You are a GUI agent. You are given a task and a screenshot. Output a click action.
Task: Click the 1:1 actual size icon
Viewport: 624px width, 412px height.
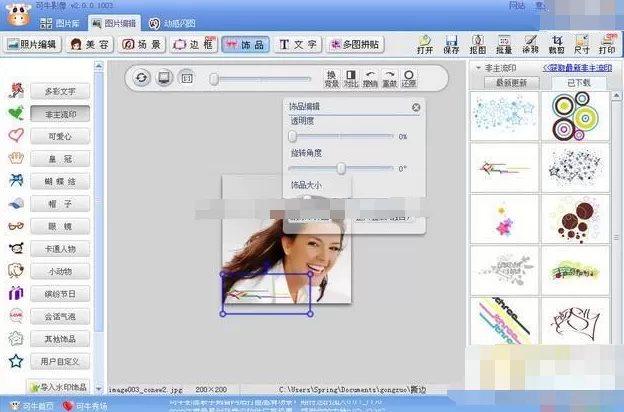point(187,78)
